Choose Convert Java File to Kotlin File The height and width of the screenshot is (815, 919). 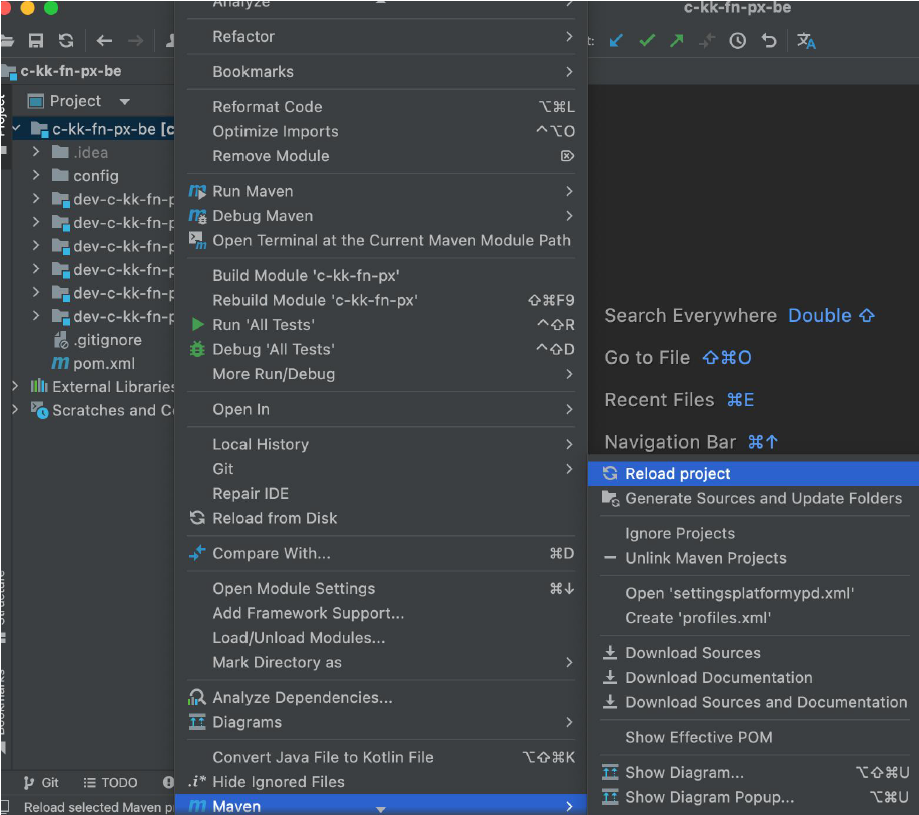(x=381, y=757)
